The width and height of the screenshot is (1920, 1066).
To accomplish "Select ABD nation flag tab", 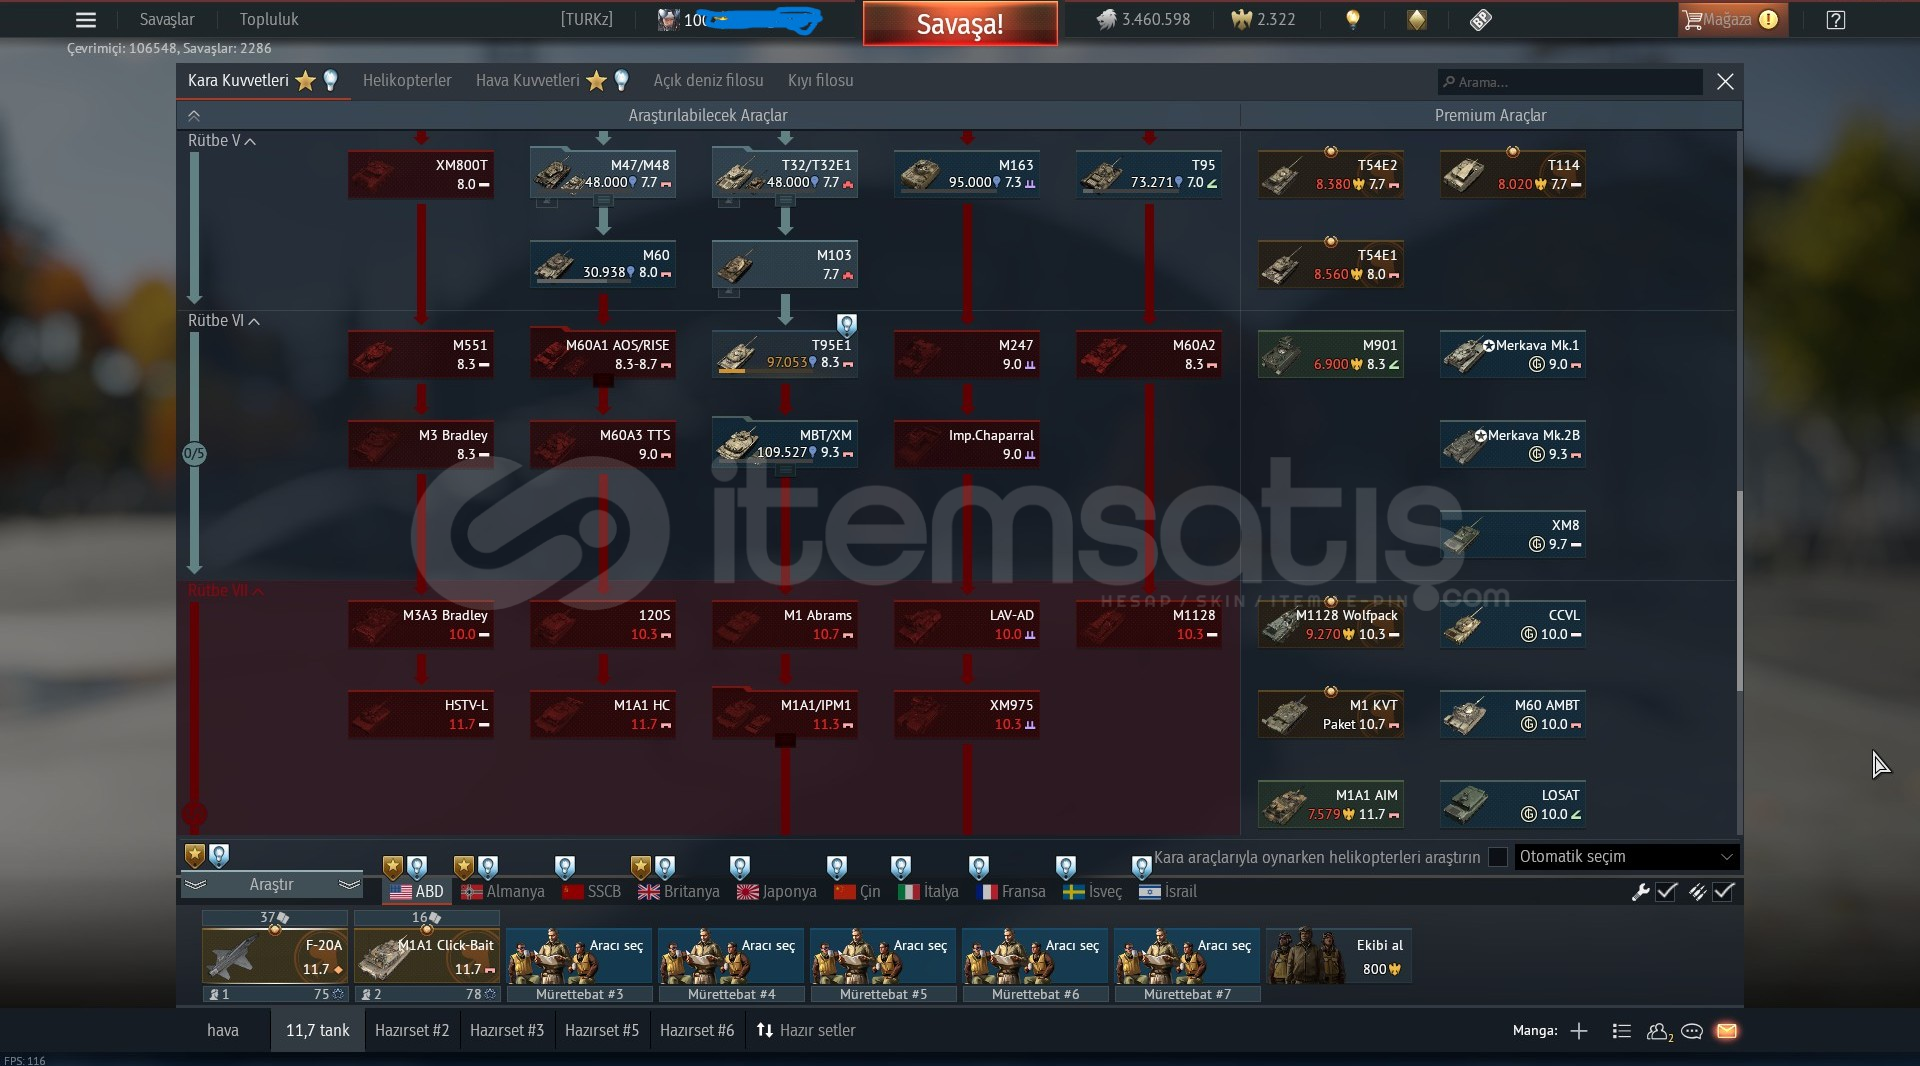I will (x=417, y=891).
